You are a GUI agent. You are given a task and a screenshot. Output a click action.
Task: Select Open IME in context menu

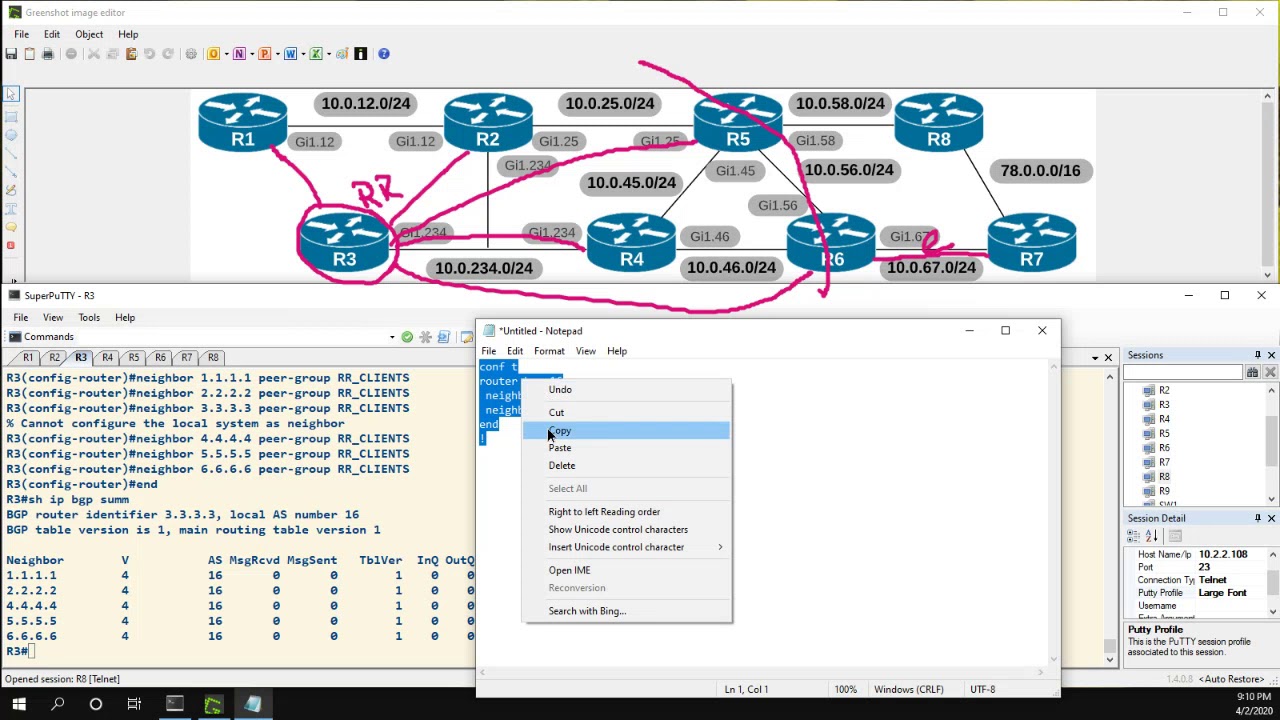tap(626, 570)
